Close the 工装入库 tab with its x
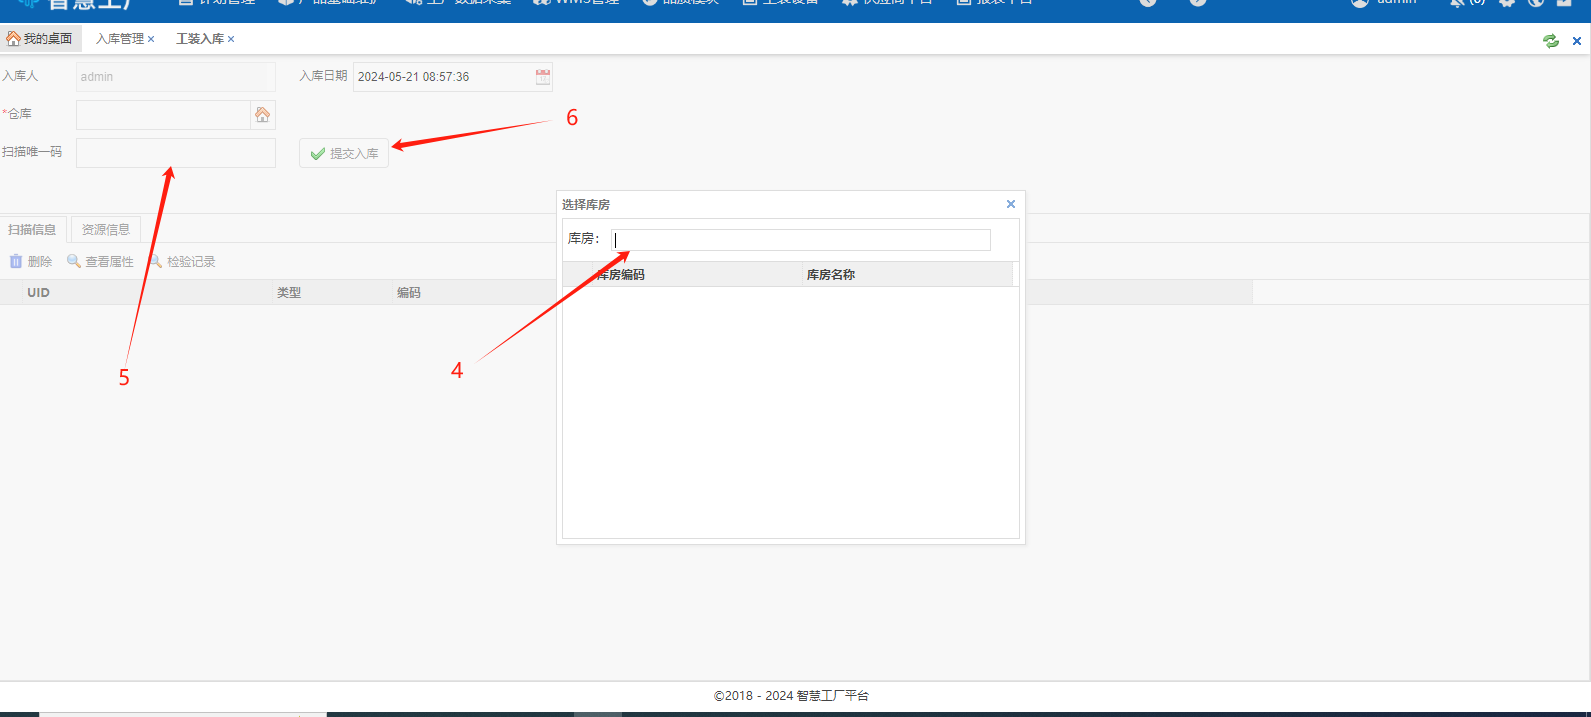This screenshot has height=717, width=1591. 231,39
